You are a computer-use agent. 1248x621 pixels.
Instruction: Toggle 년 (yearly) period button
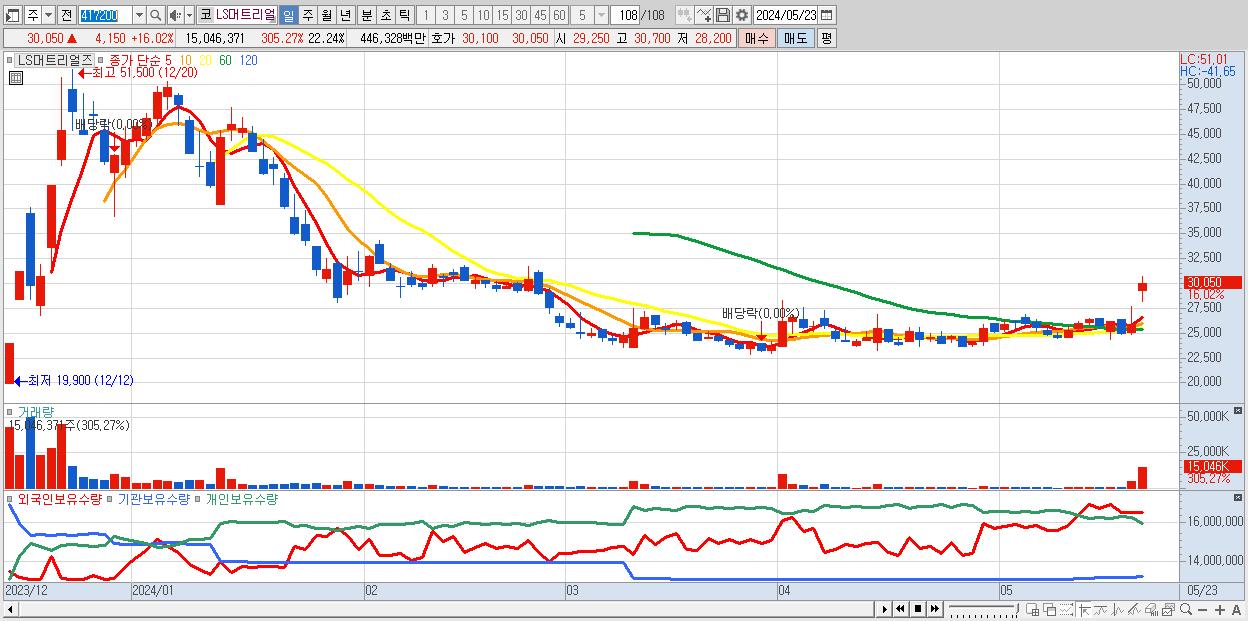tap(345, 15)
